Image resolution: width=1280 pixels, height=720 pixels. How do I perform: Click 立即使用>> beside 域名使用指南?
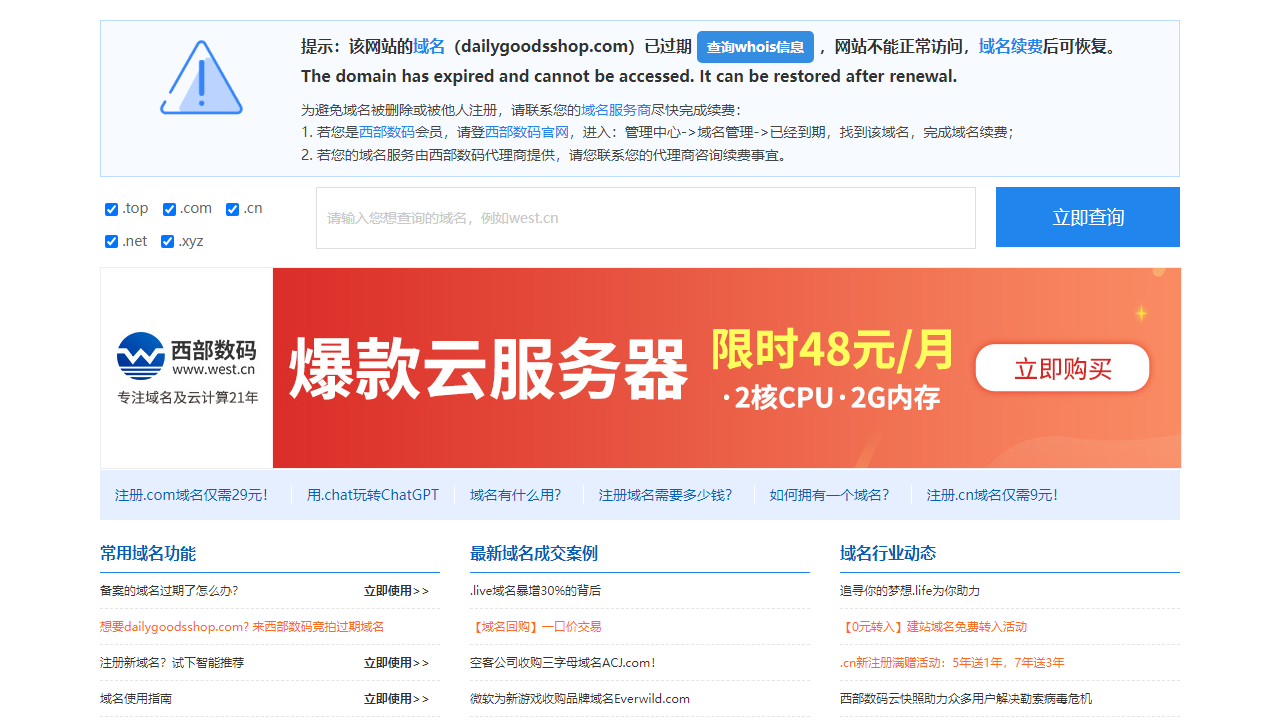coord(396,698)
